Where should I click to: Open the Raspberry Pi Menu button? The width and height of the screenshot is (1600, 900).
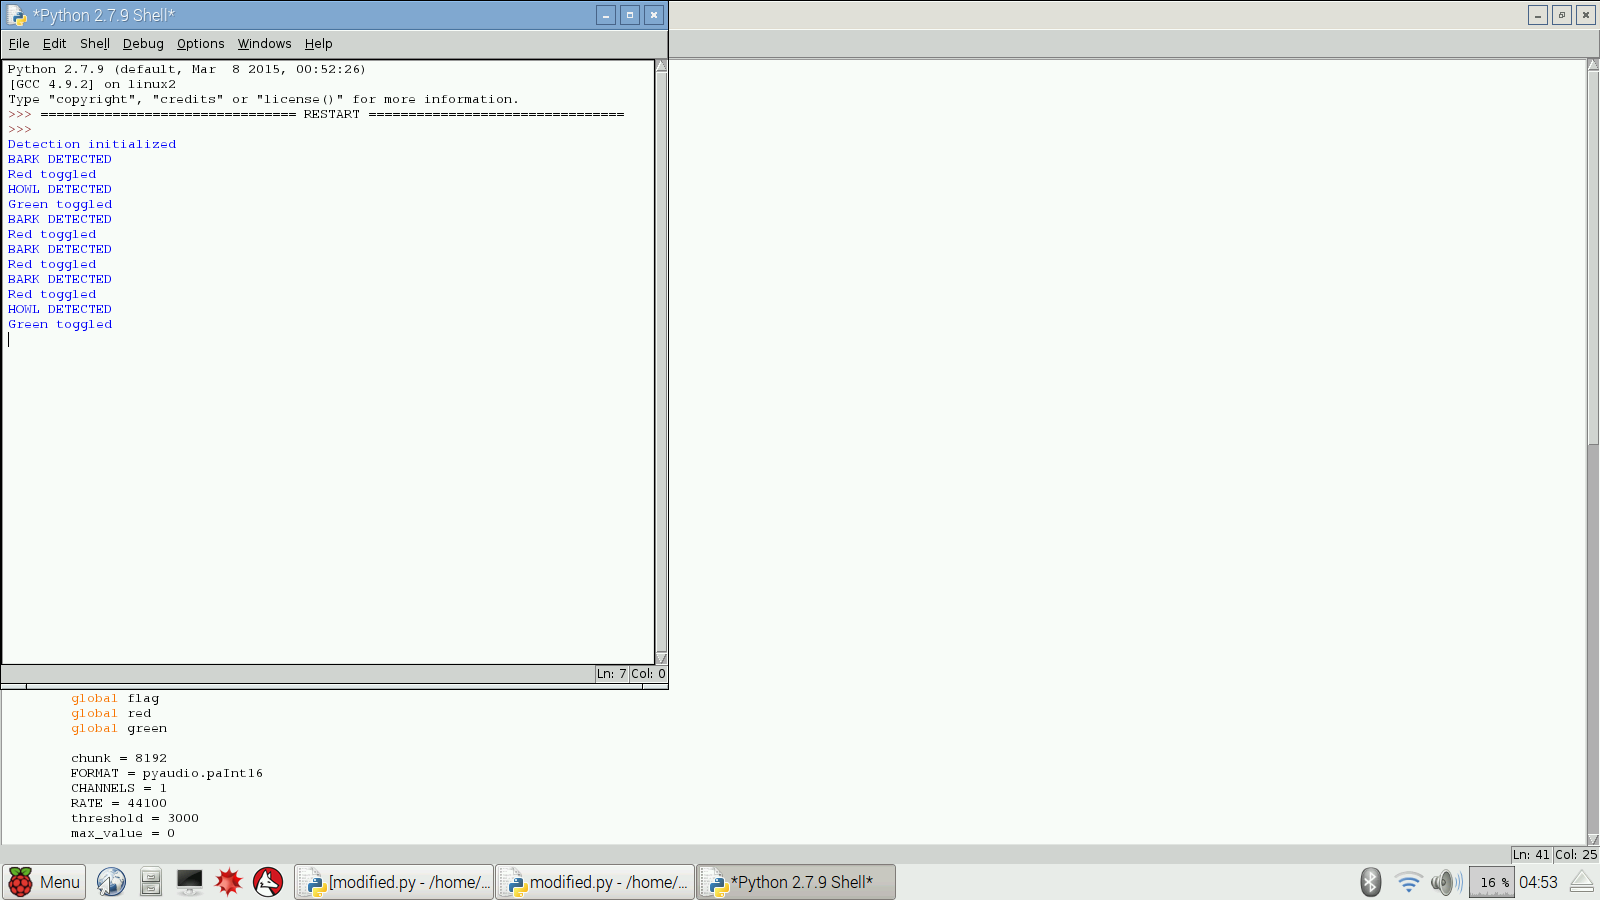(44, 882)
